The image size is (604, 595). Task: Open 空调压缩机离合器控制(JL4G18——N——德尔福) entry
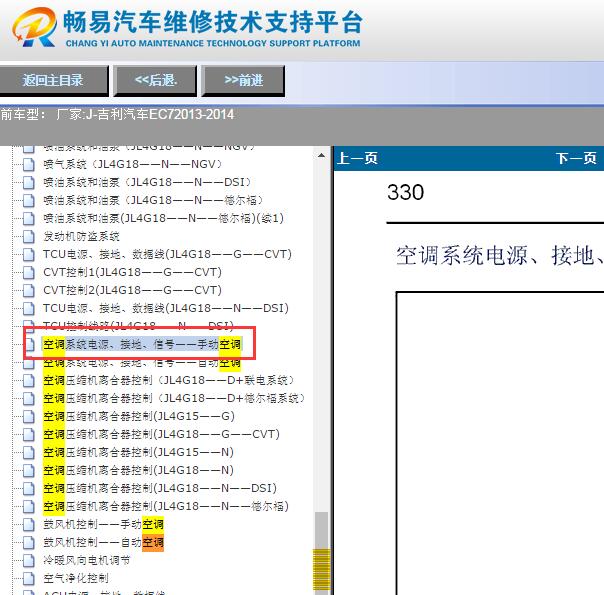point(166,506)
